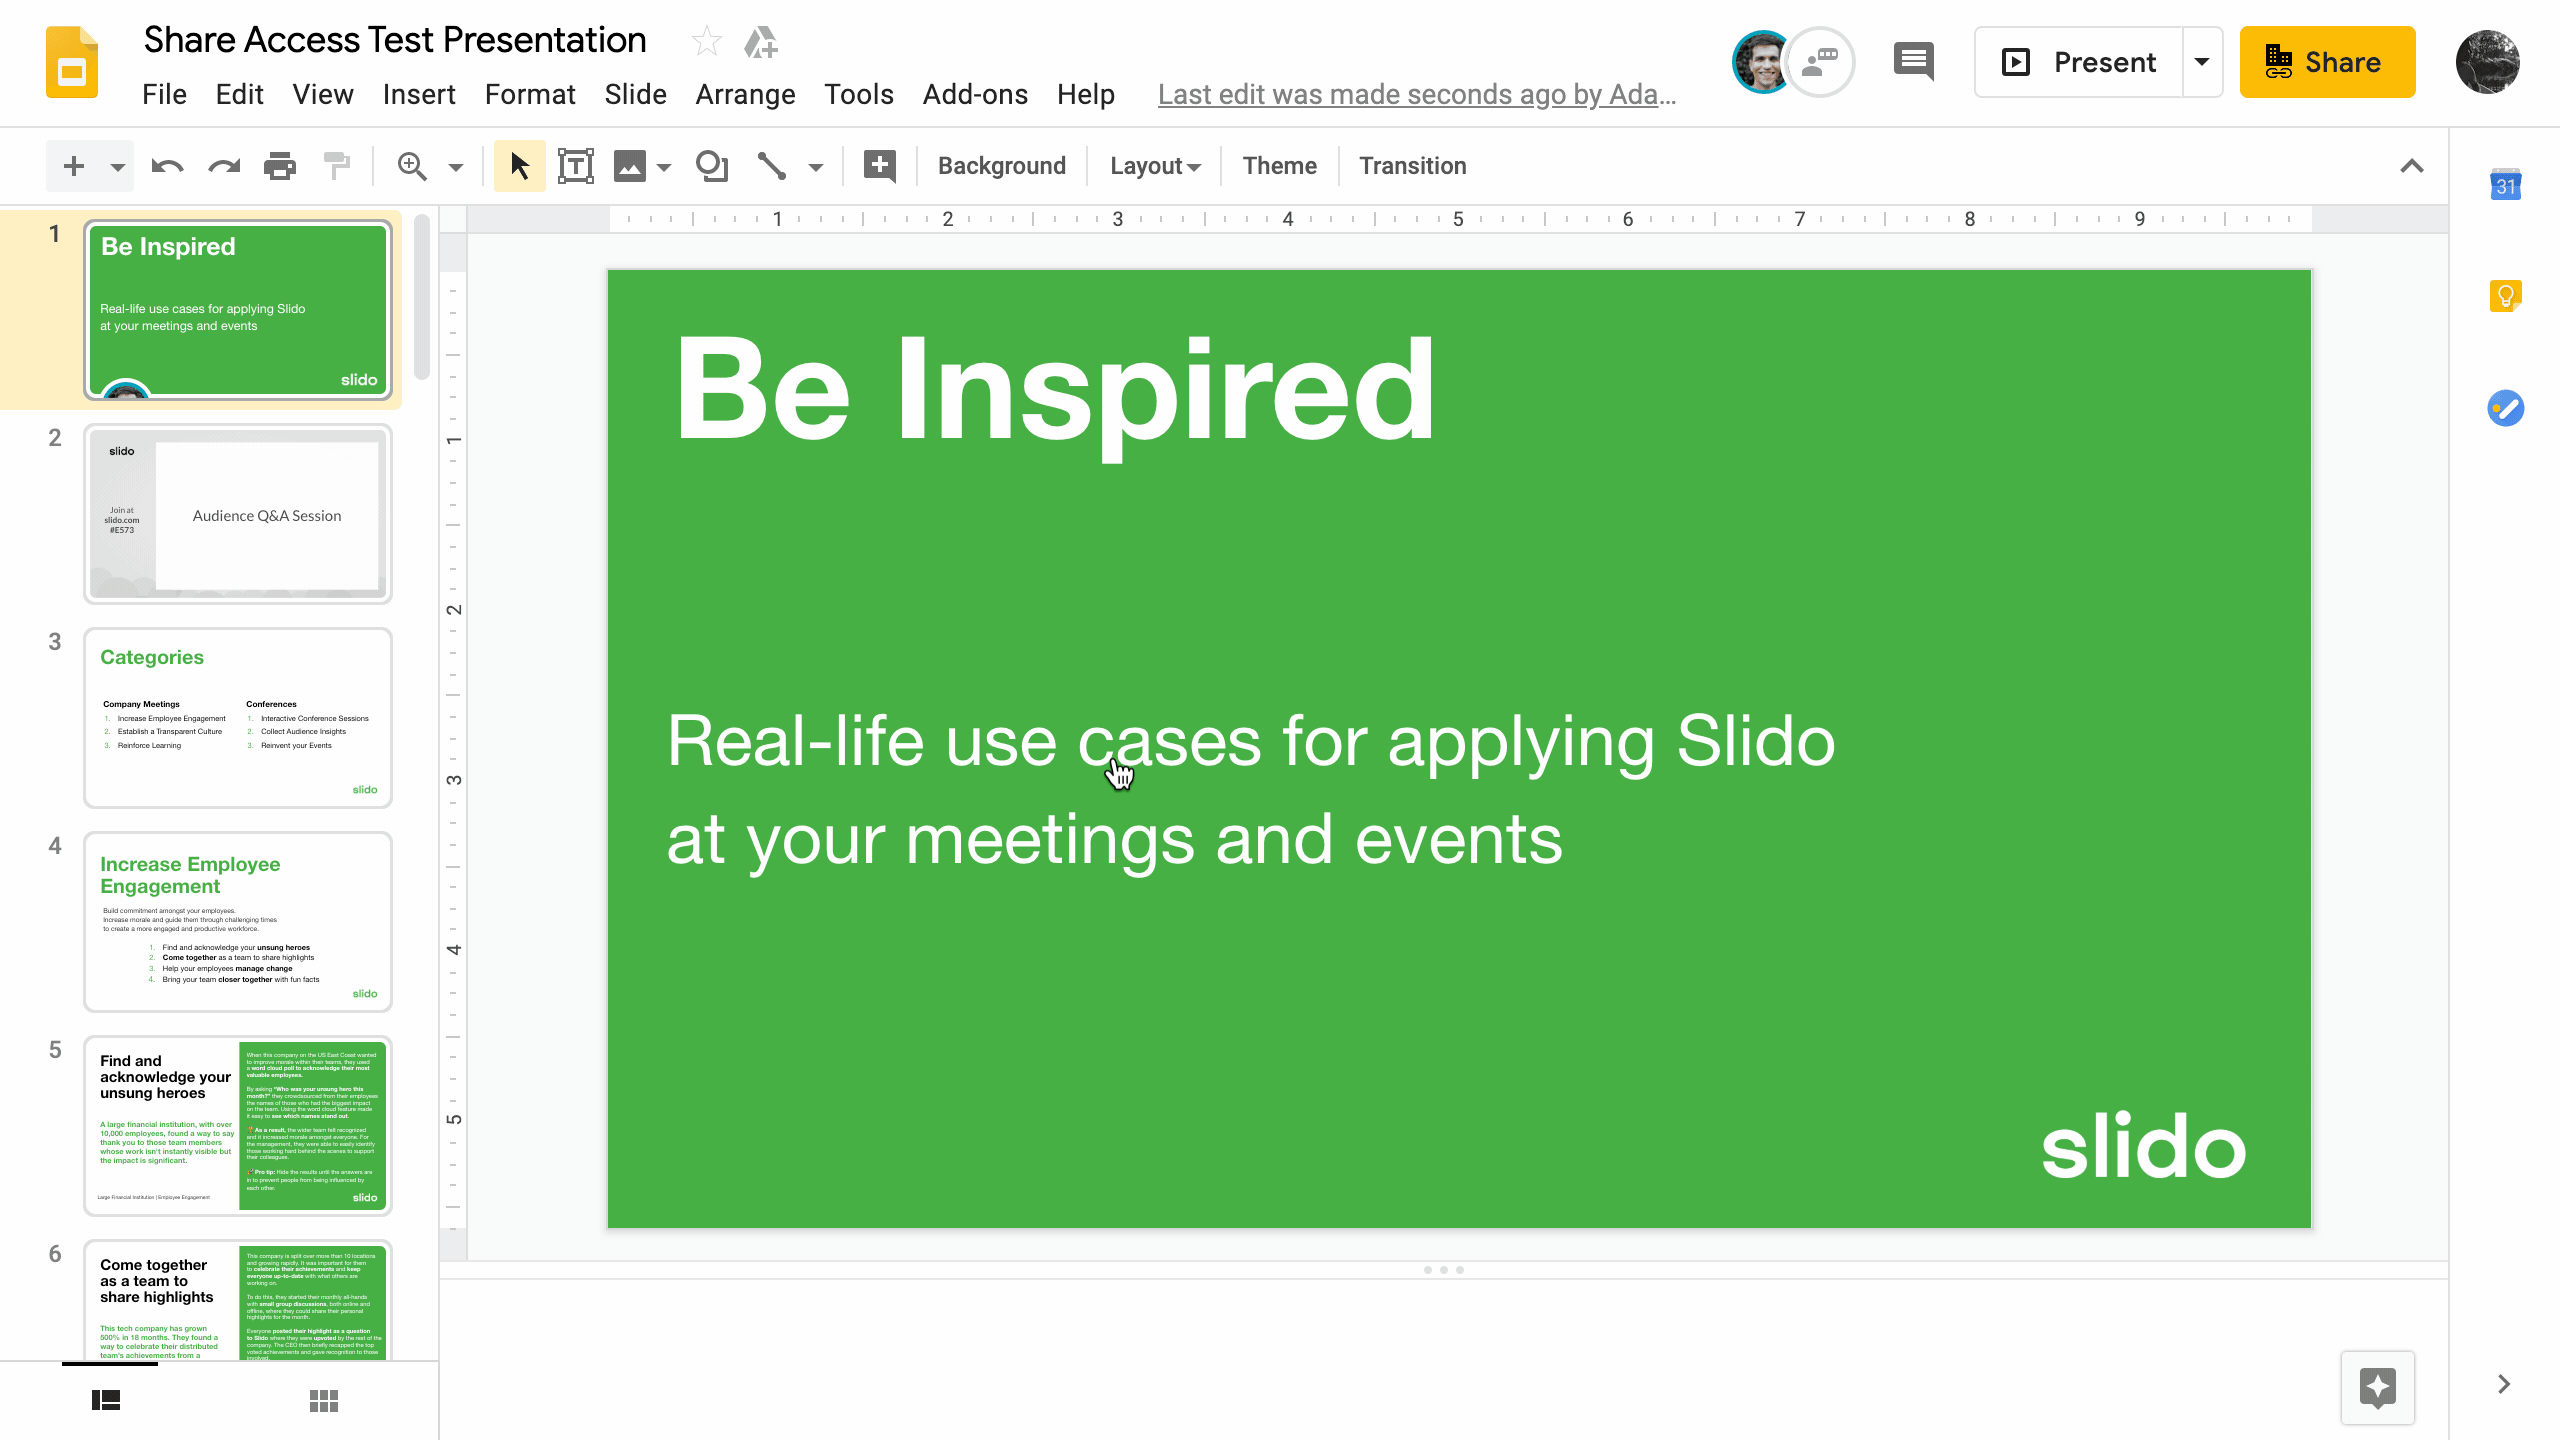Image resolution: width=2560 pixels, height=1440 pixels.
Task: Click the Background button
Action: click(1001, 166)
